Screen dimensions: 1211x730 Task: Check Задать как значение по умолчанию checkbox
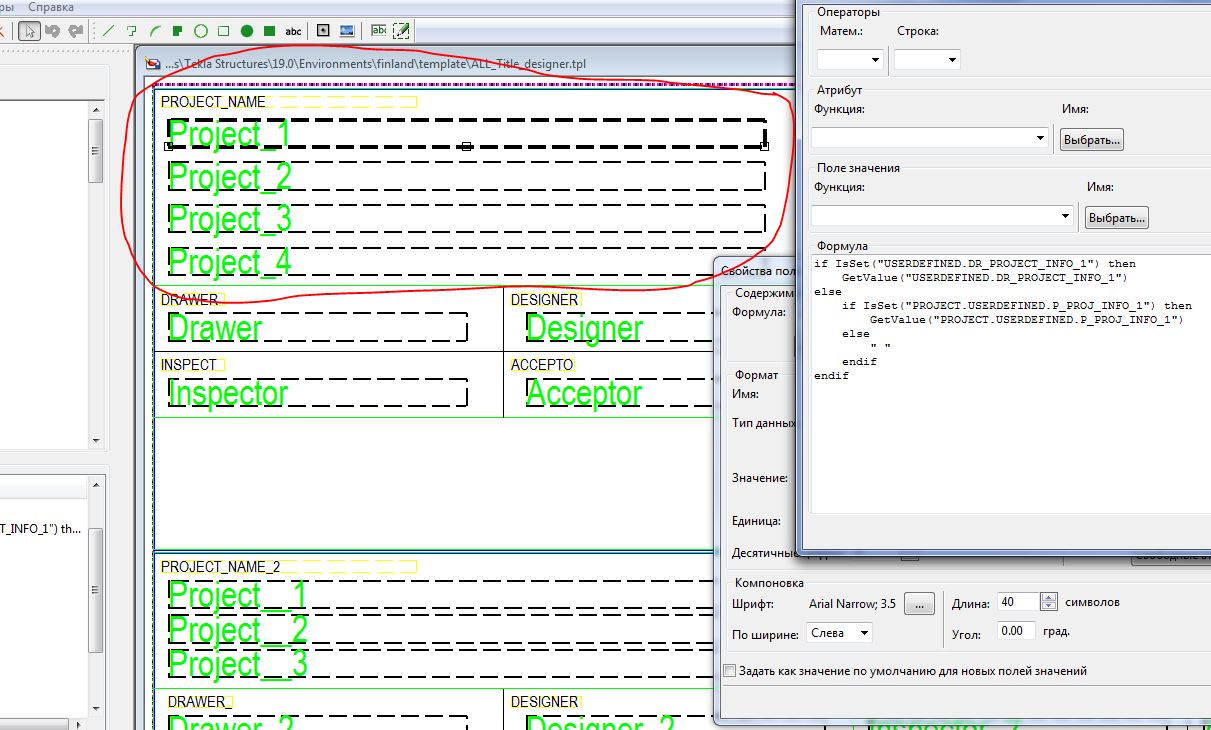pos(730,671)
